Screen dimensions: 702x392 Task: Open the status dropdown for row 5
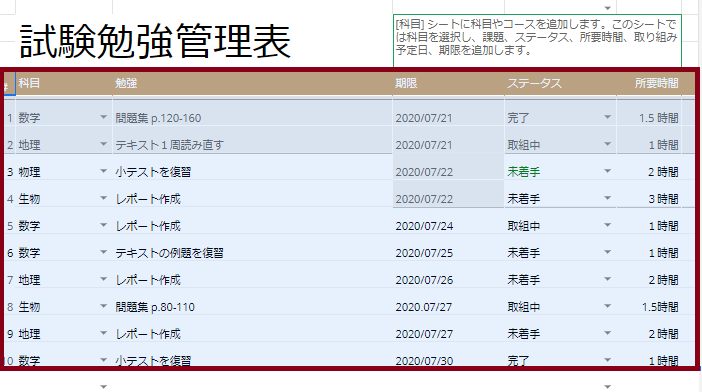pyautogui.click(x=608, y=225)
